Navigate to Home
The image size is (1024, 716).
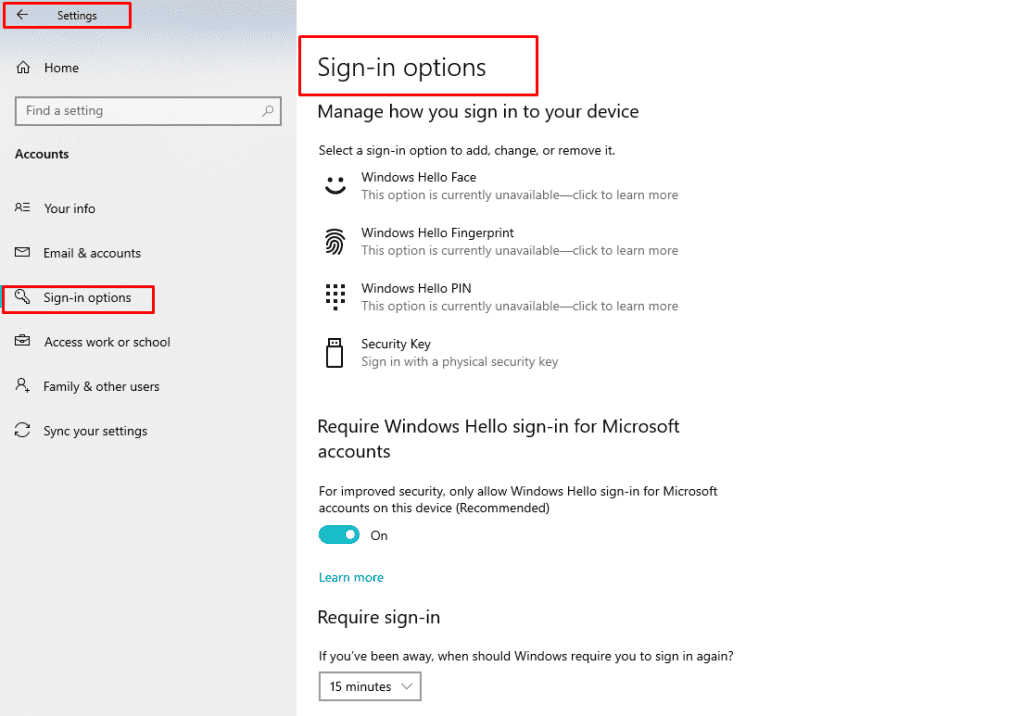61,67
